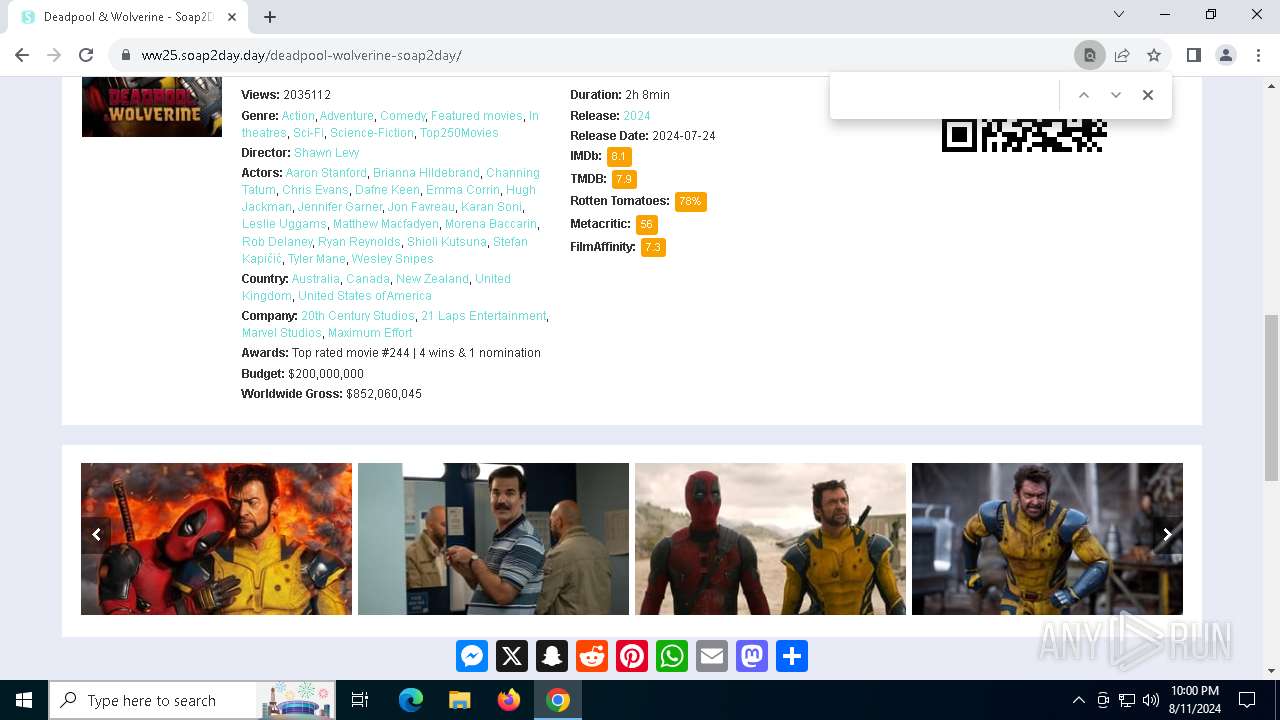The height and width of the screenshot is (720, 1280).
Task: Open the Top250Movies link
Action: click(x=459, y=133)
